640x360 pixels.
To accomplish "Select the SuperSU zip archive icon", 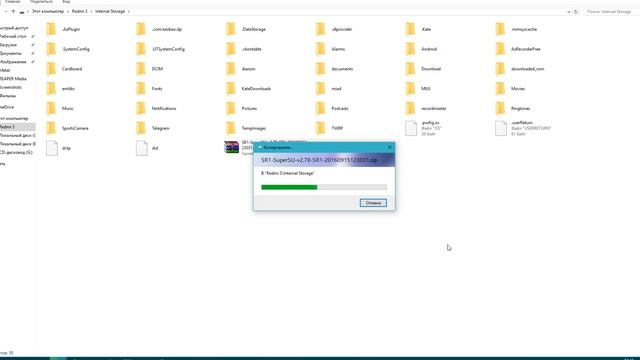I will coord(231,147).
